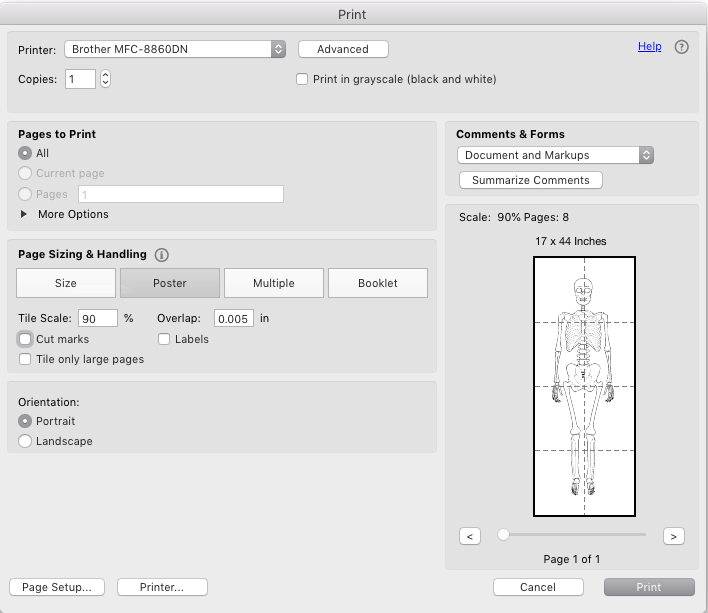Click the Tile Scale input field
Image resolution: width=708 pixels, height=613 pixels.
click(x=98, y=318)
